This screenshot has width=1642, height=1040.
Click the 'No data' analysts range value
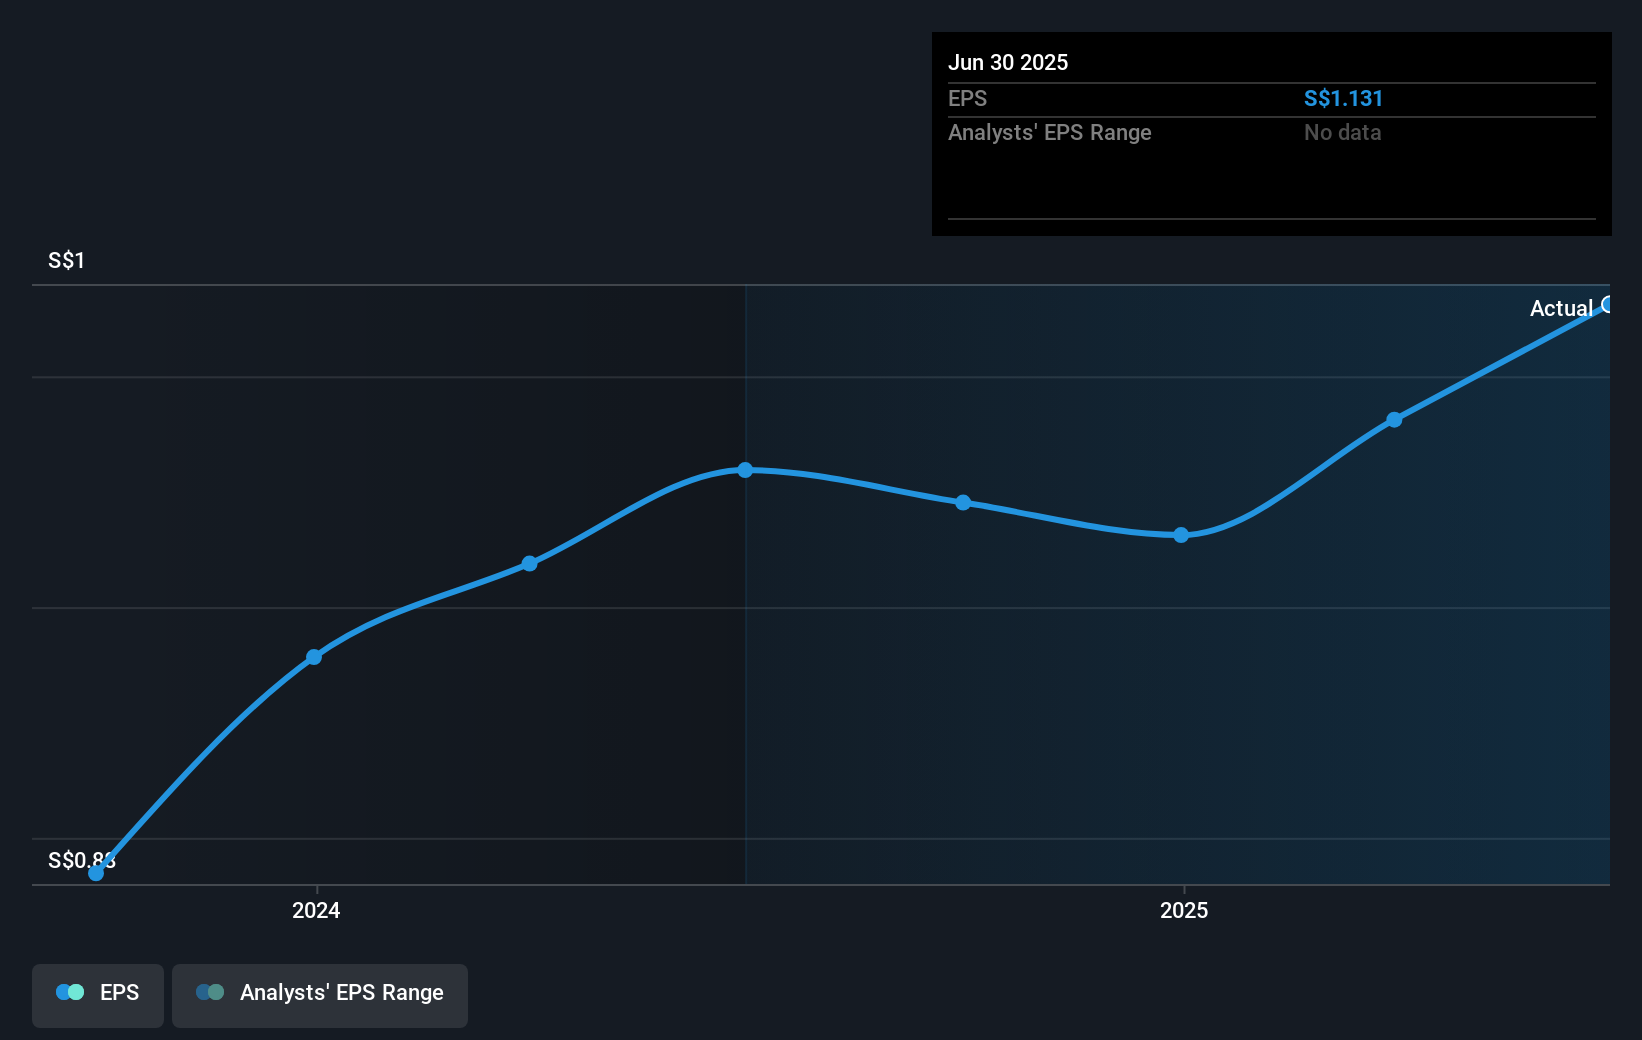click(1342, 132)
